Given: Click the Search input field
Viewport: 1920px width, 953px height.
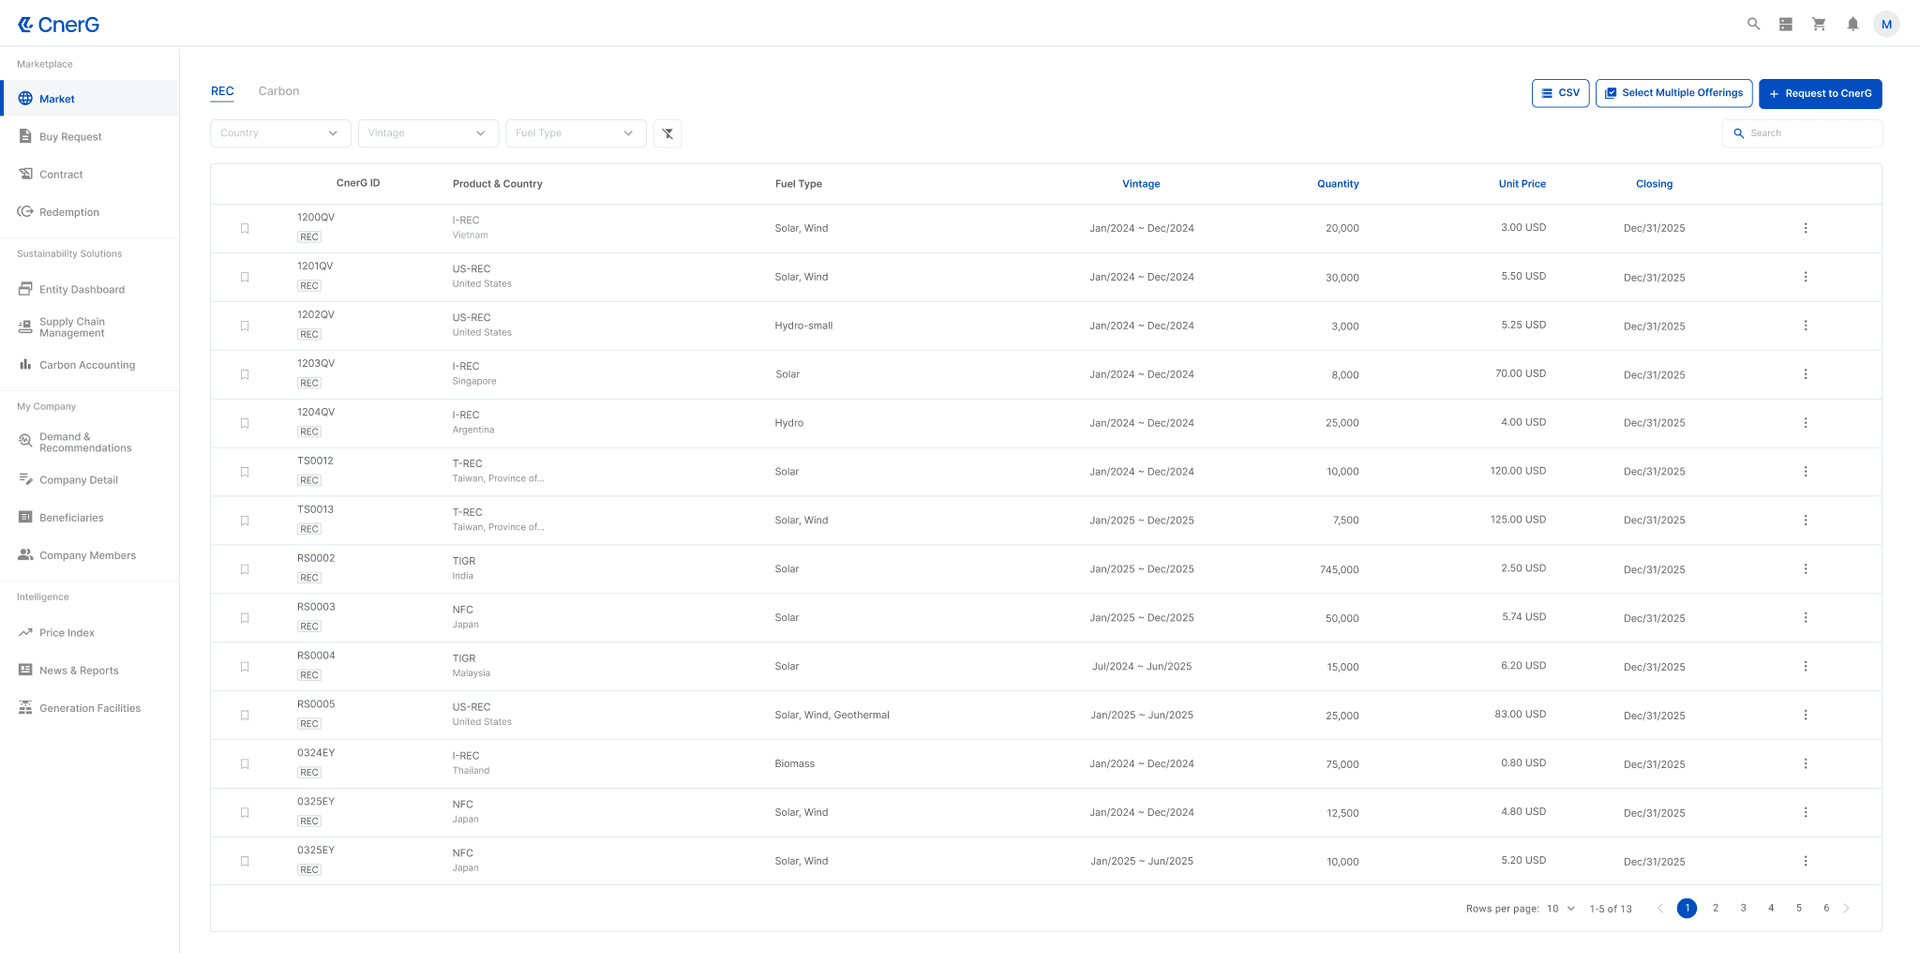Looking at the screenshot, I should click(x=1810, y=133).
